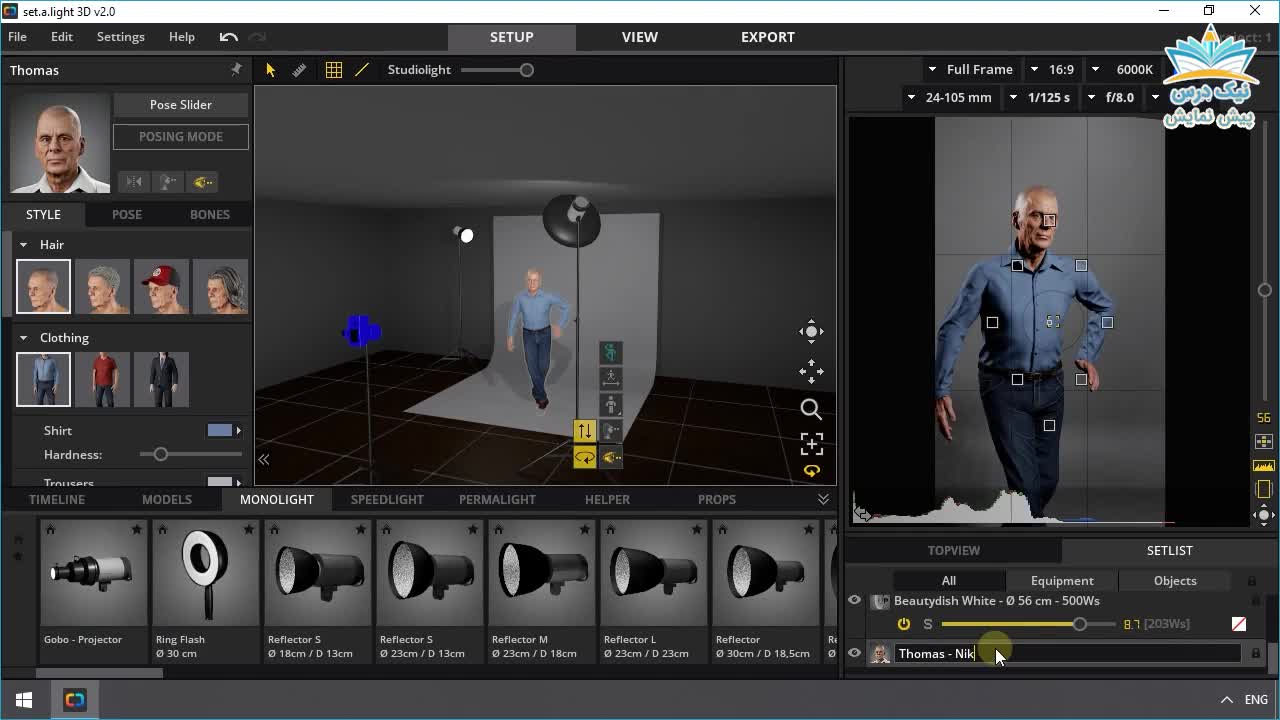Viewport: 1280px width, 720px height.
Task: Click the focus frame icon in viewport
Action: 811,444
